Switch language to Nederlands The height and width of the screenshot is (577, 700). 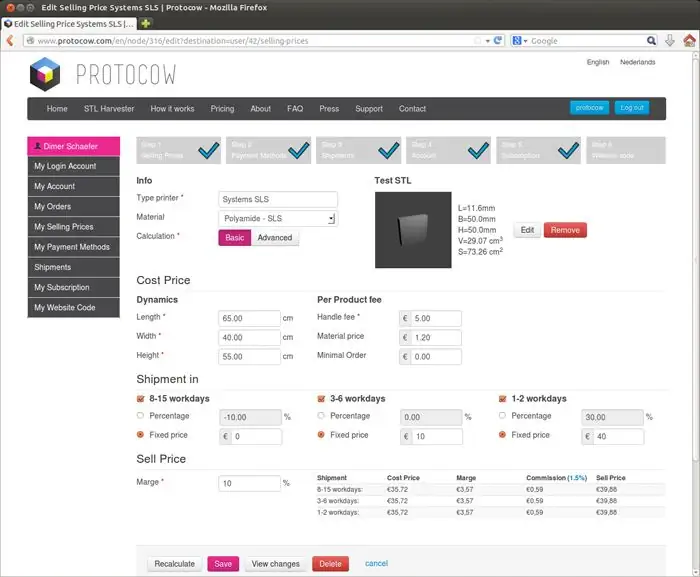[x=638, y=62]
